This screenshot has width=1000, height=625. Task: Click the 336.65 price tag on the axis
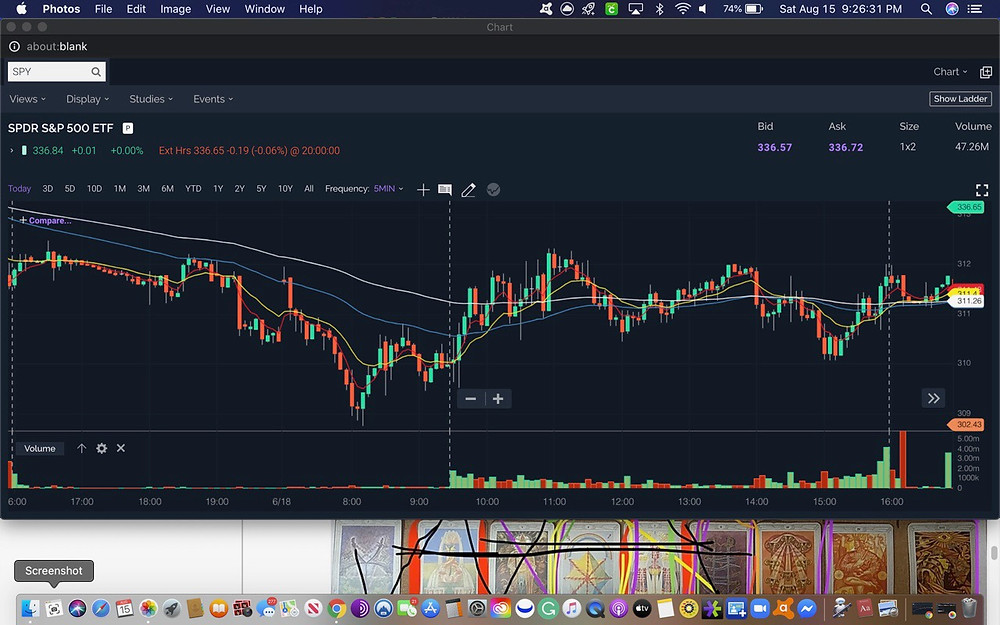click(x=966, y=207)
